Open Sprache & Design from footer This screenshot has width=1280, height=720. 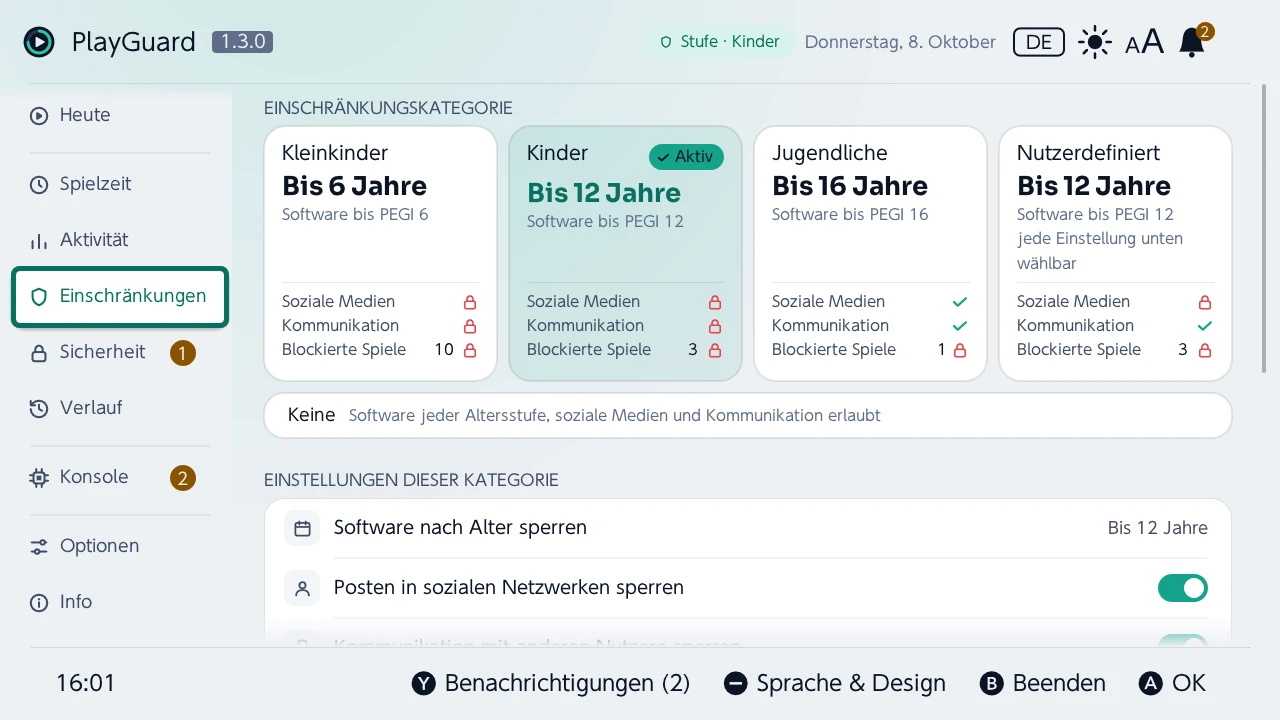(834, 684)
